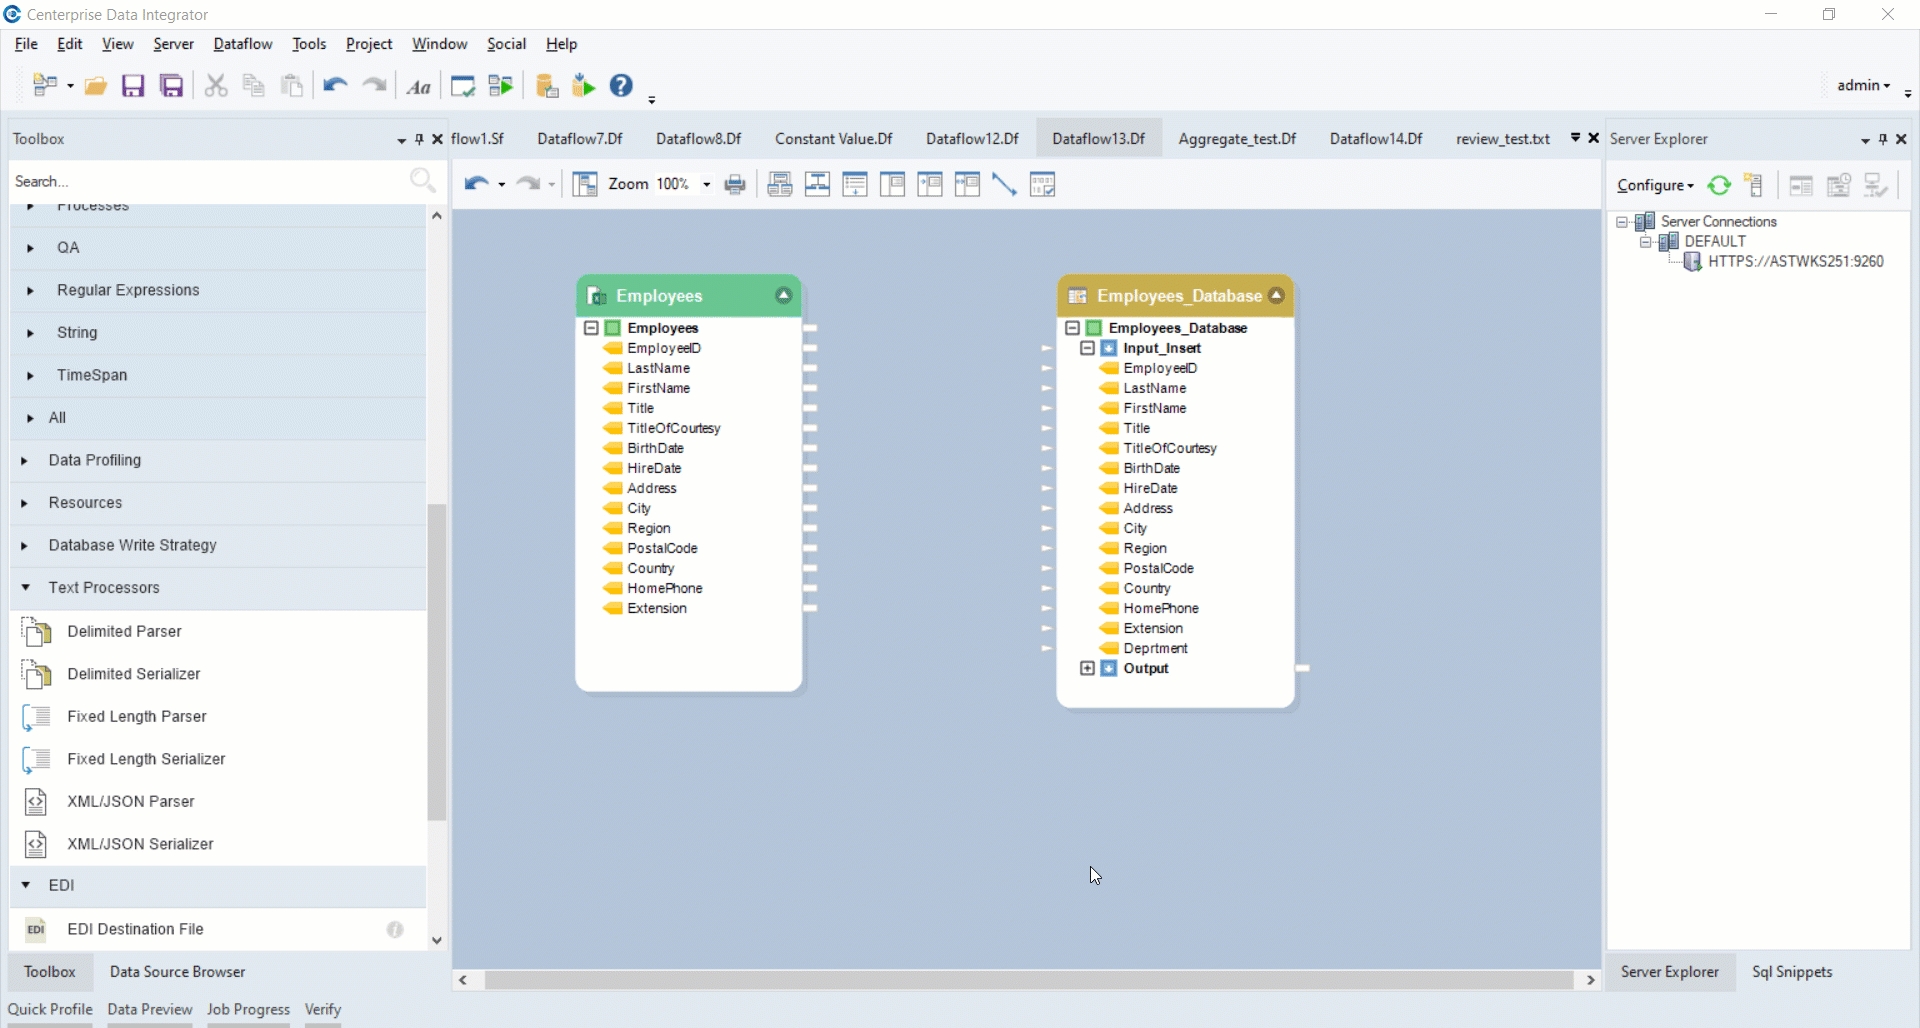Open the Data Source Browser tab
The image size is (1920, 1028).
click(x=177, y=972)
